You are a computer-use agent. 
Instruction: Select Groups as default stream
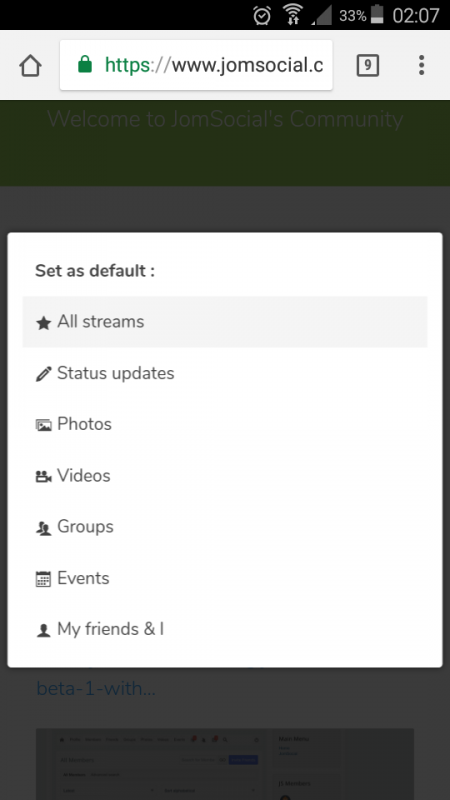tap(225, 527)
